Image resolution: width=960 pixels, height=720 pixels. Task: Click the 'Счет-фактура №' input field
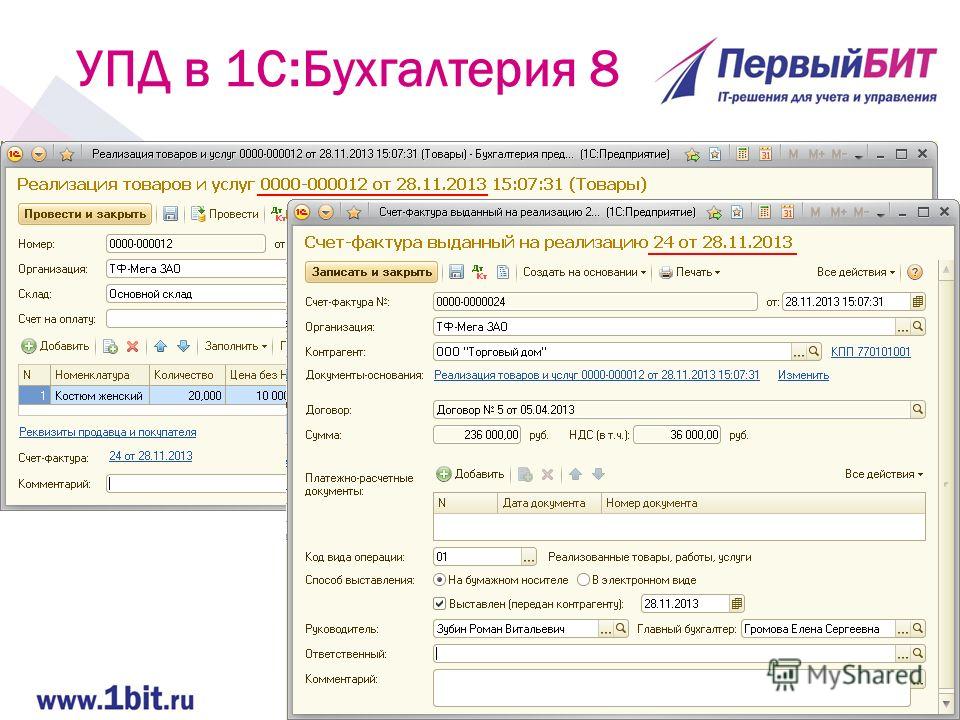(x=595, y=301)
